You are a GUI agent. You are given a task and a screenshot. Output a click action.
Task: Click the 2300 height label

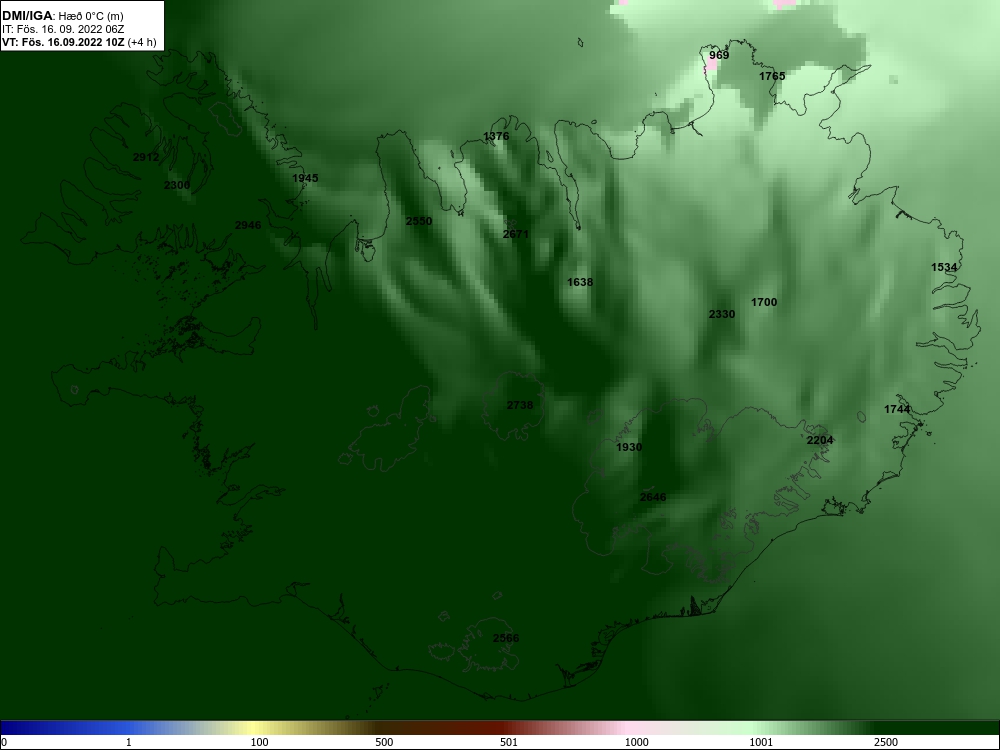(177, 185)
